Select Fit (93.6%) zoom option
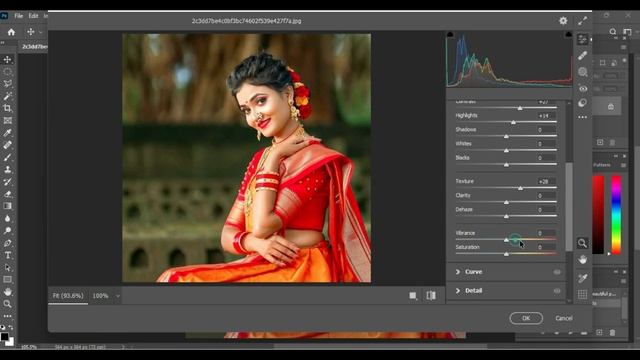The image size is (640, 360). (68, 296)
